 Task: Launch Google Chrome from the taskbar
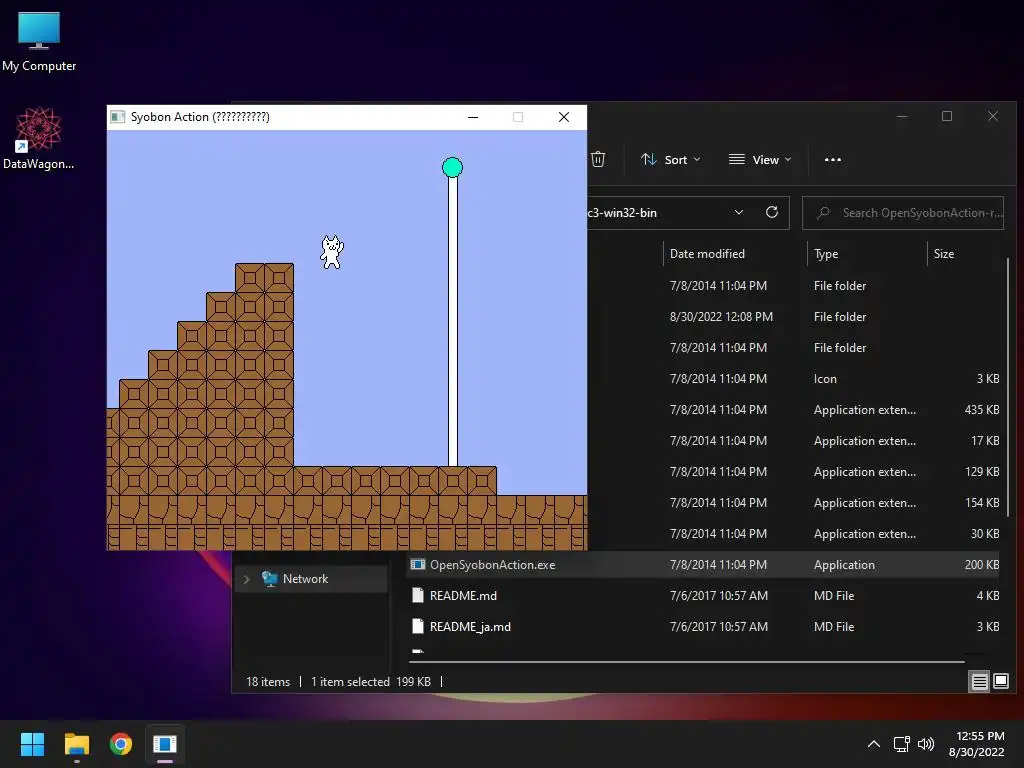[121, 744]
